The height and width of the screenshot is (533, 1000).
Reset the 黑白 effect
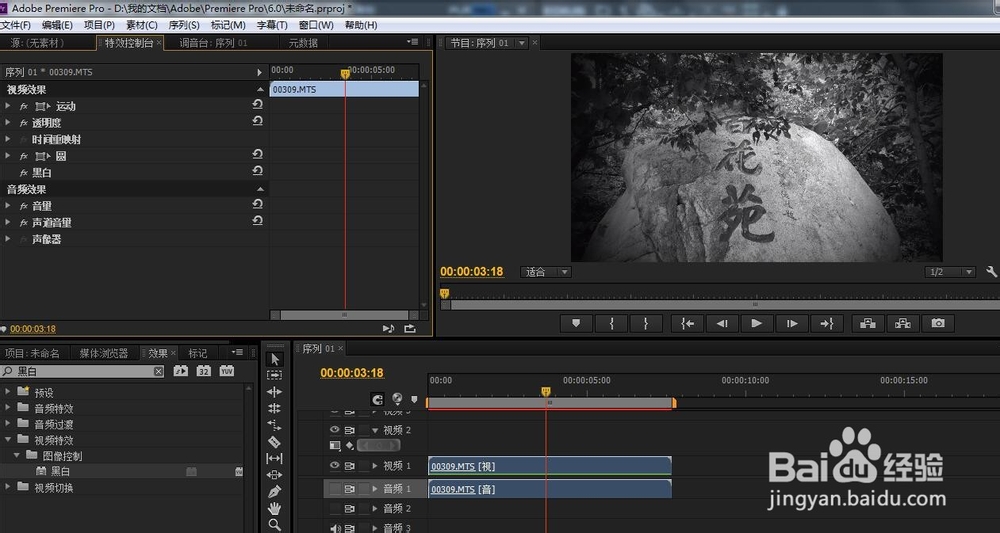(258, 170)
